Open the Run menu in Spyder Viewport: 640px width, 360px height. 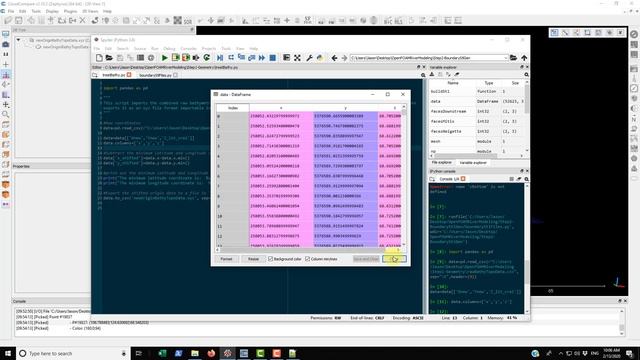[x=155, y=49]
